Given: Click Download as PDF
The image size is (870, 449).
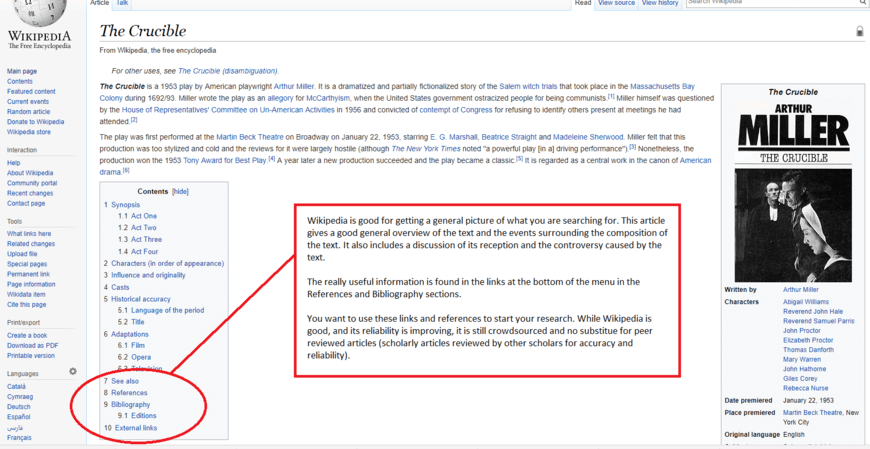Looking at the screenshot, I should [x=33, y=345].
